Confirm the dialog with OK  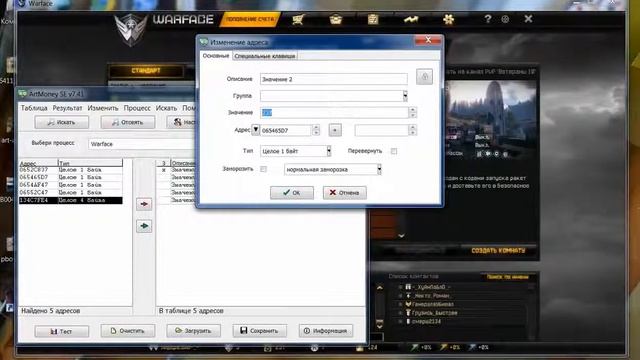tap(292, 193)
